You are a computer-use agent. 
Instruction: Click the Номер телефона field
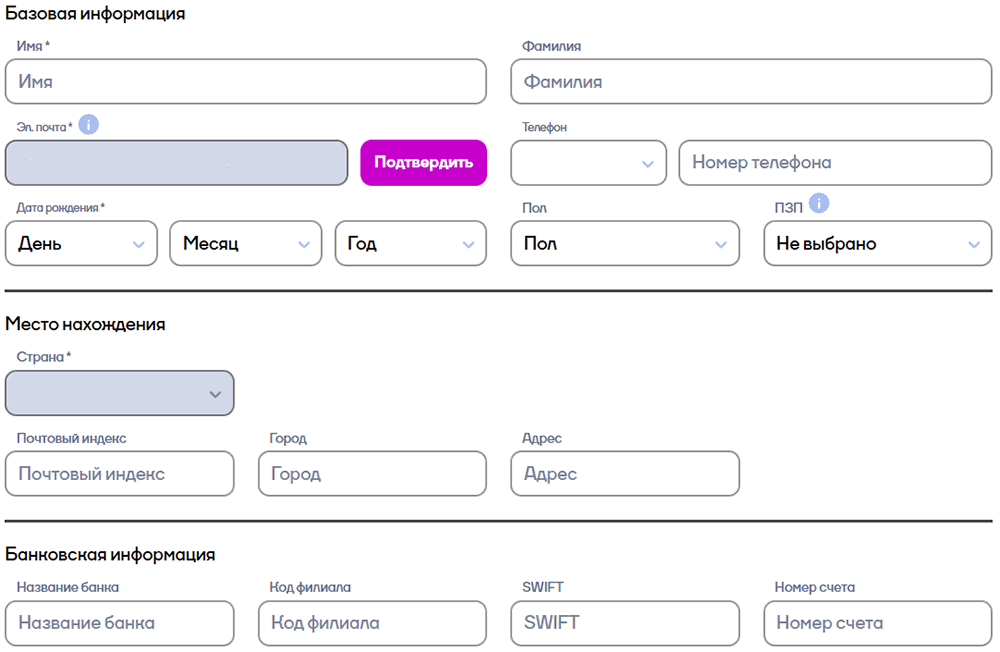[x=835, y=163]
